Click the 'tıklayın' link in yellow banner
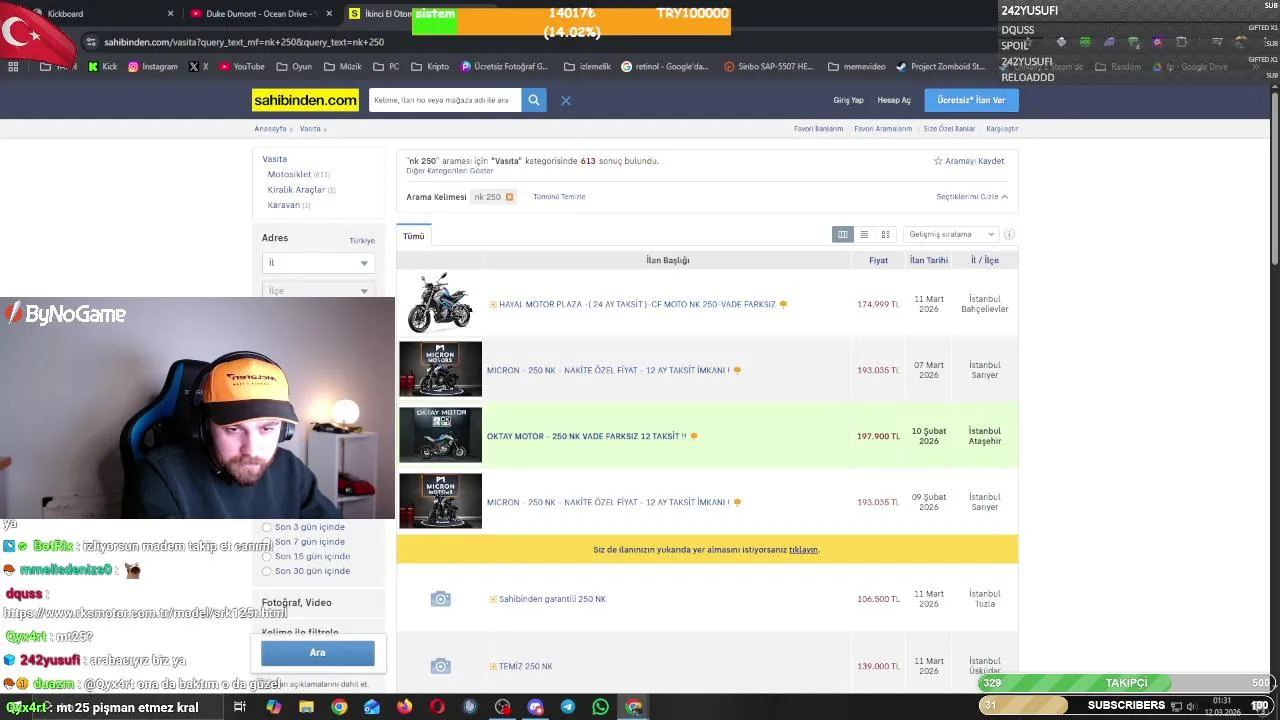 point(803,550)
